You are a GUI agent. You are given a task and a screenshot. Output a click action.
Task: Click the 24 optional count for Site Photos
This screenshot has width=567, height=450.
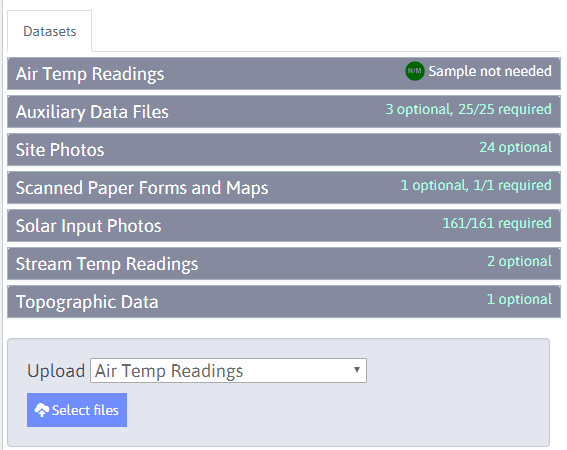point(516,147)
